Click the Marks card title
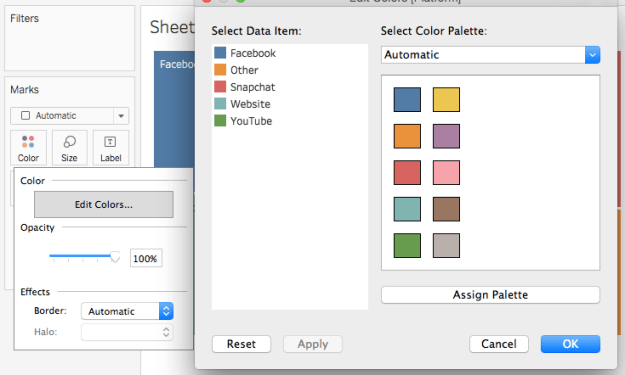 tap(24, 90)
